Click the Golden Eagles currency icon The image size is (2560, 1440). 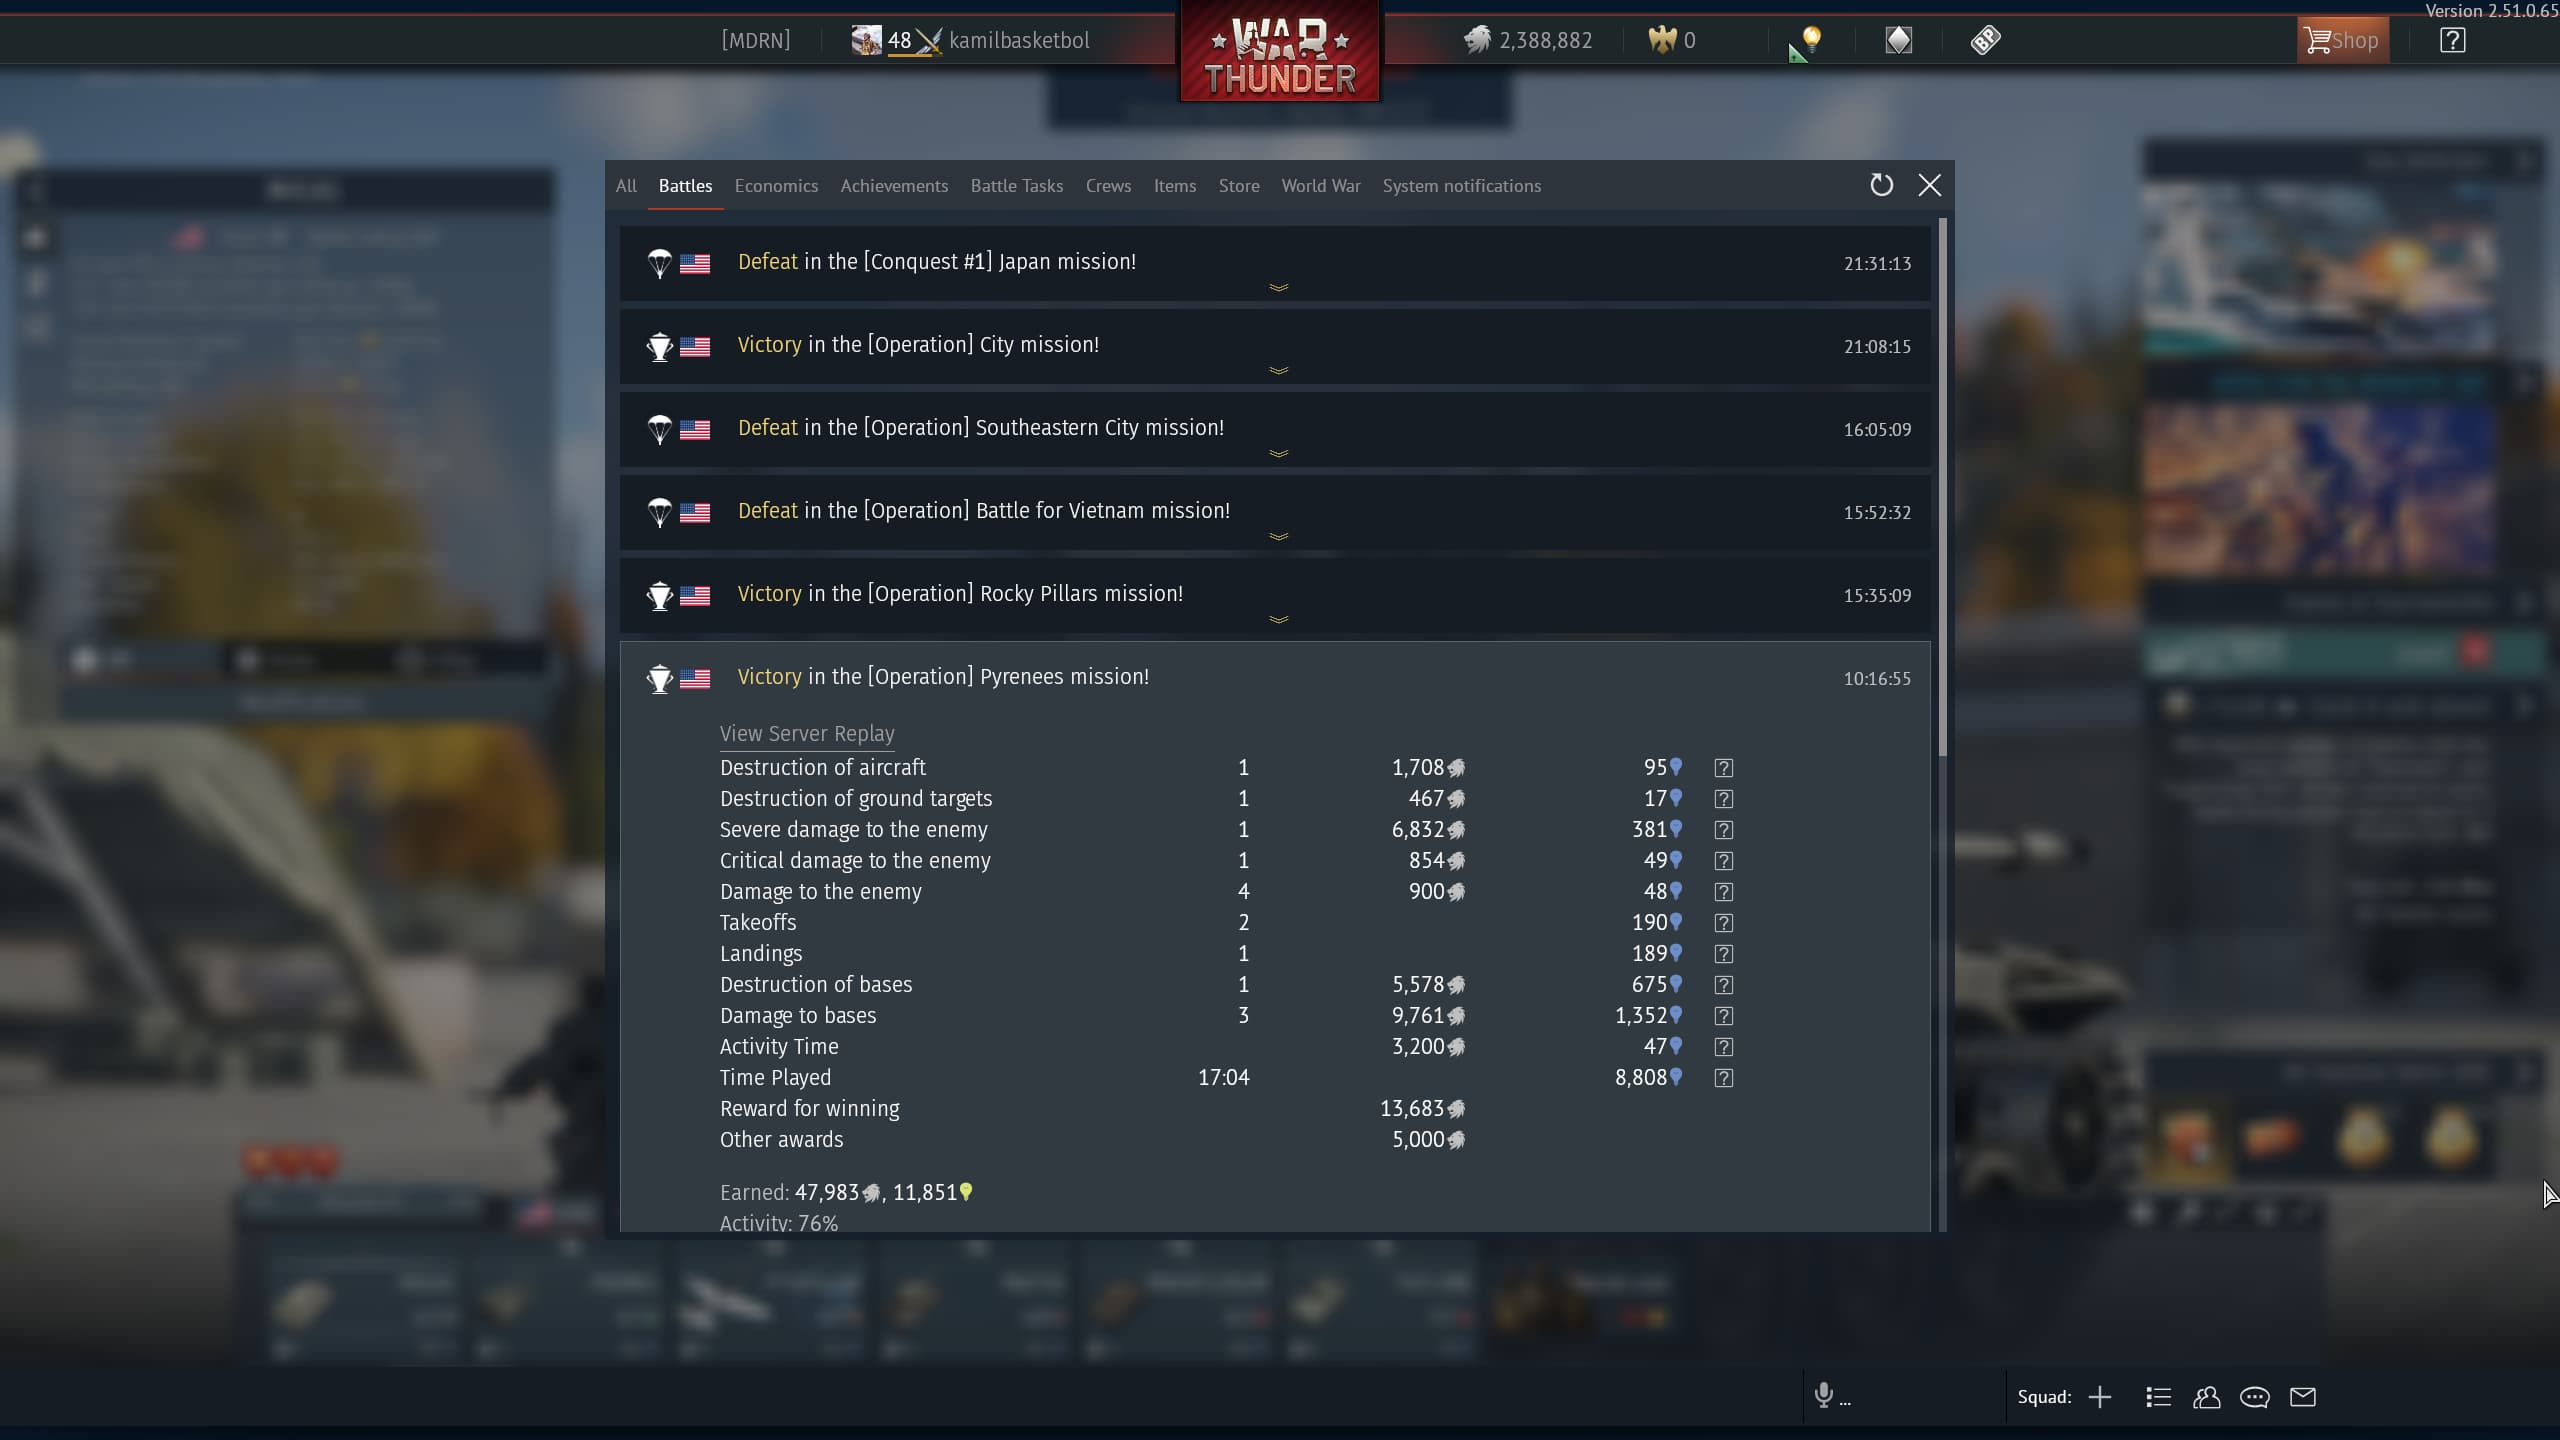(1662, 40)
